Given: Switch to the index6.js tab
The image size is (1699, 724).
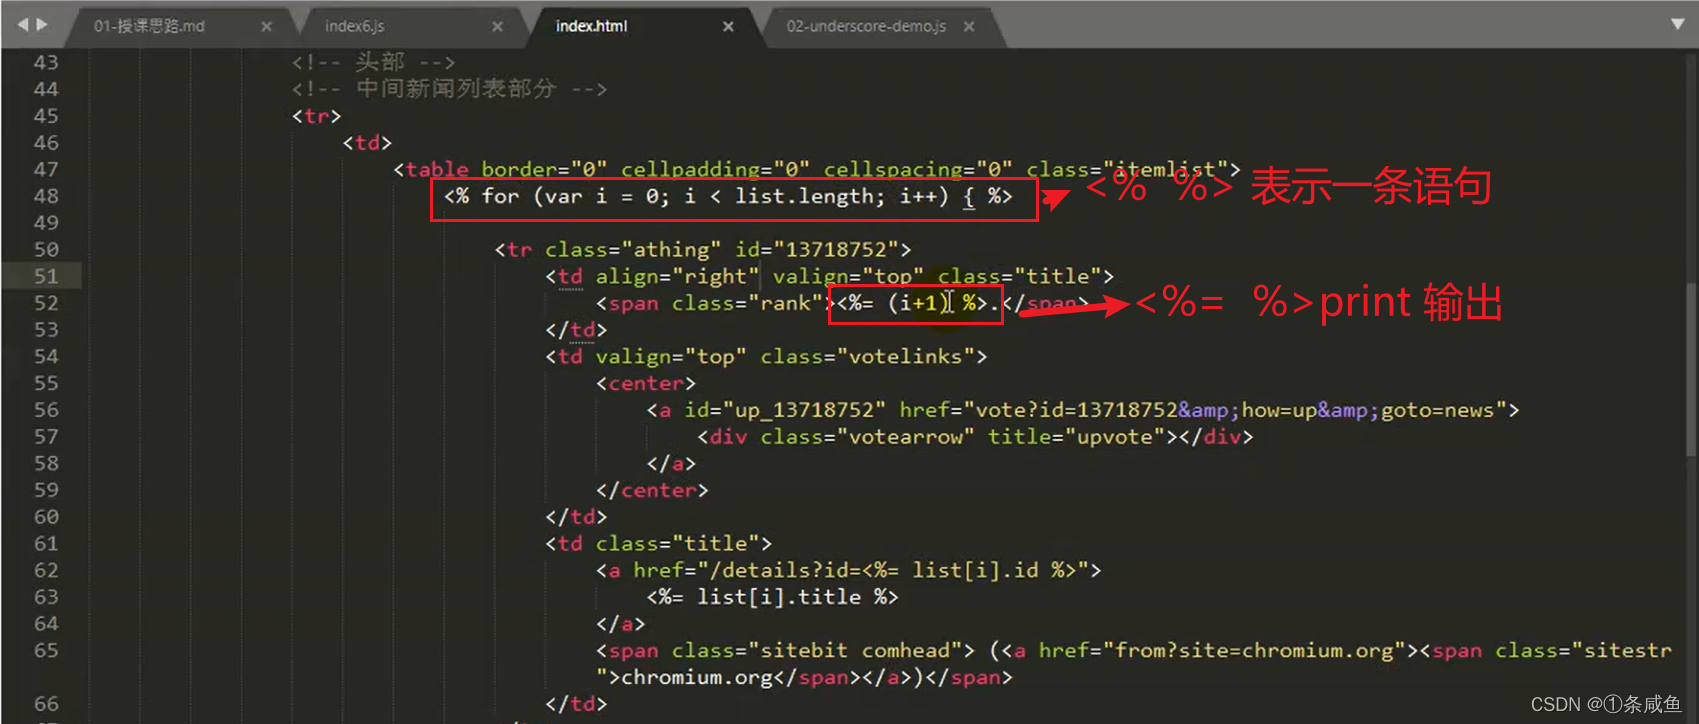Looking at the screenshot, I should pos(355,26).
